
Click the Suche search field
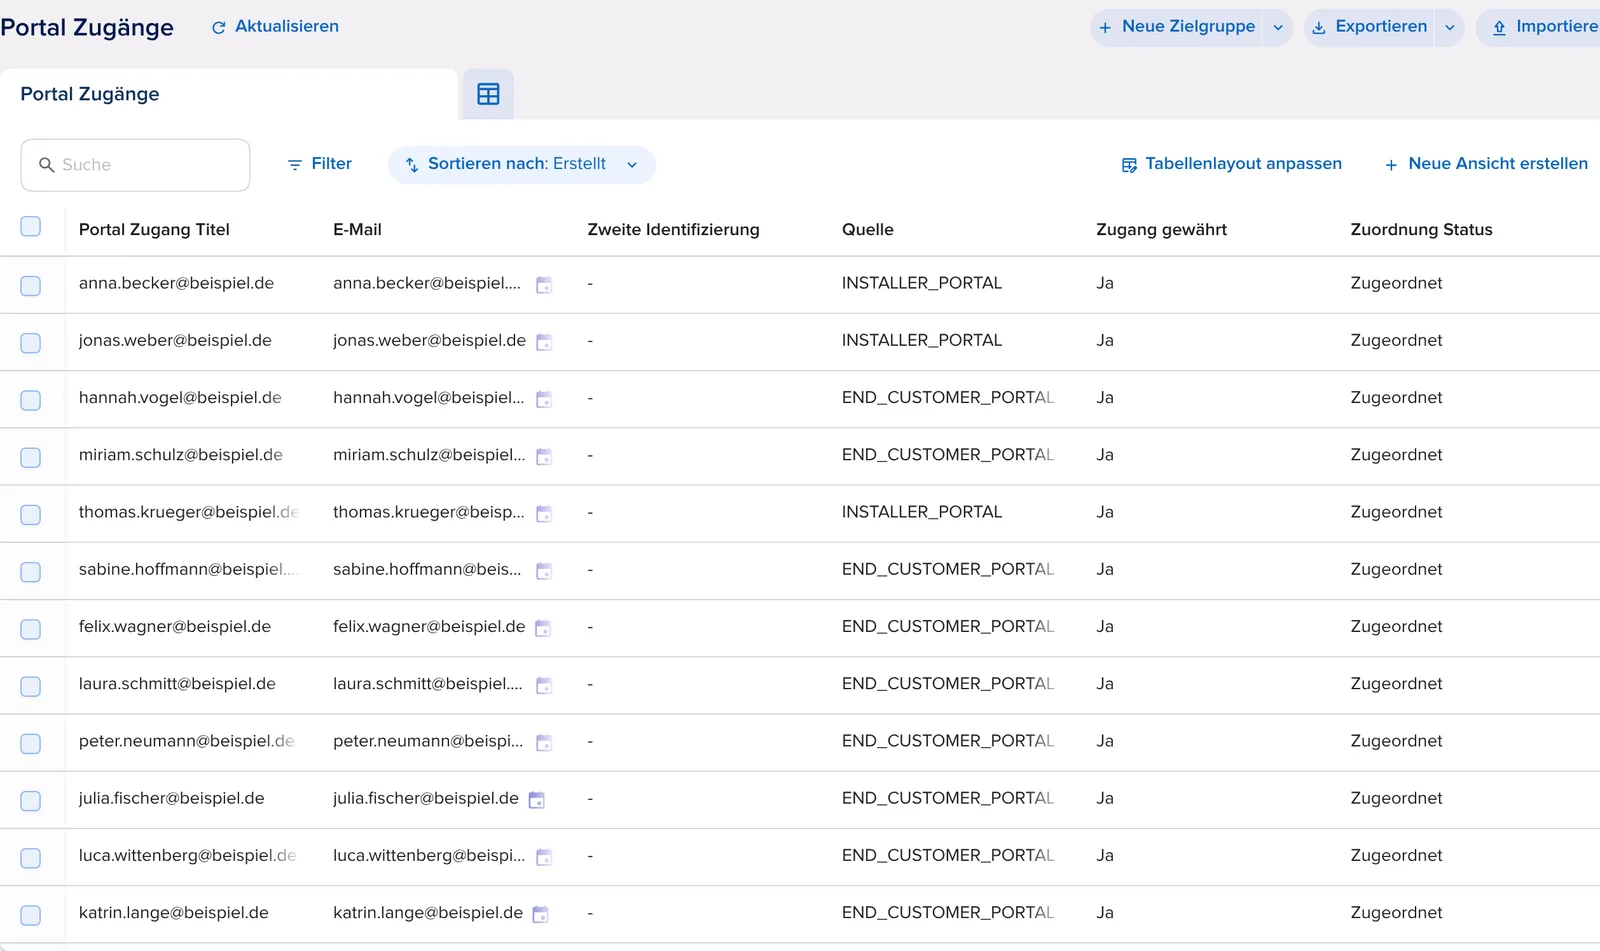tap(135, 165)
